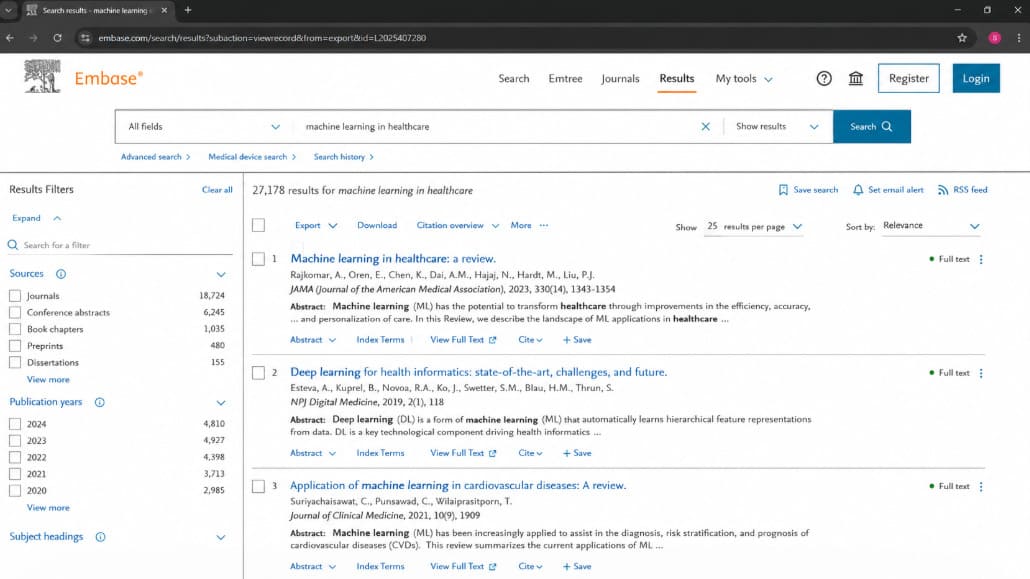Open the All fields dropdown
The image size is (1030, 579).
(204, 127)
